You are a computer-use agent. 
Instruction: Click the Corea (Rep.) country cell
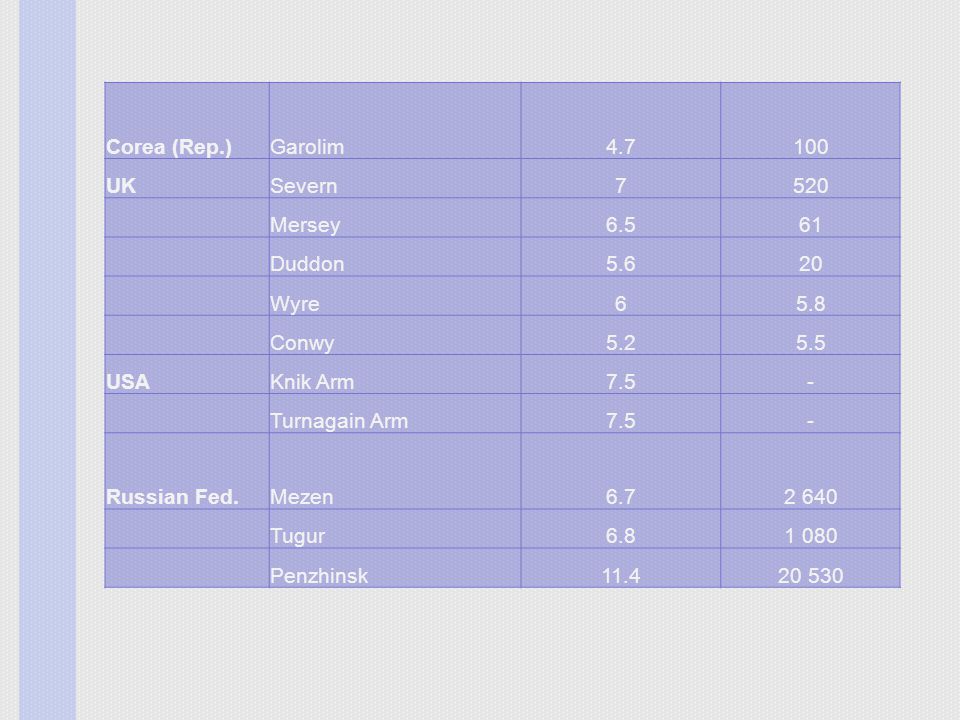click(x=187, y=121)
